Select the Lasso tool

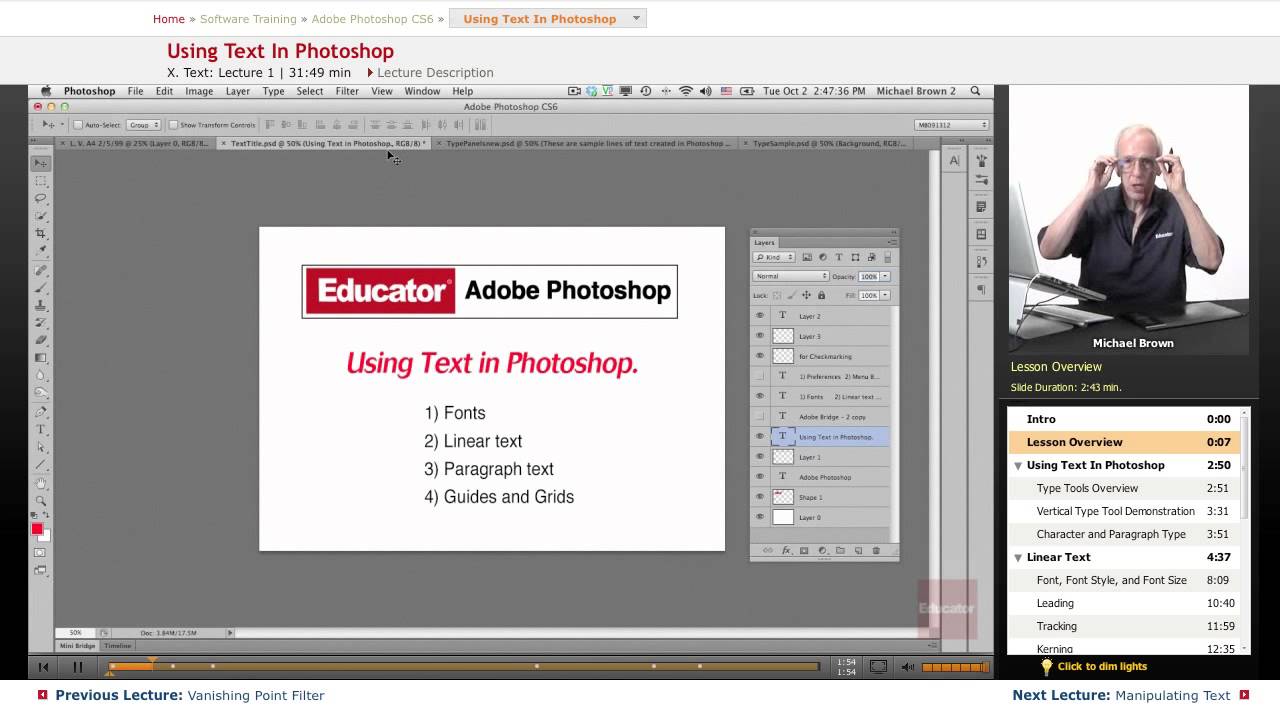click(41, 198)
